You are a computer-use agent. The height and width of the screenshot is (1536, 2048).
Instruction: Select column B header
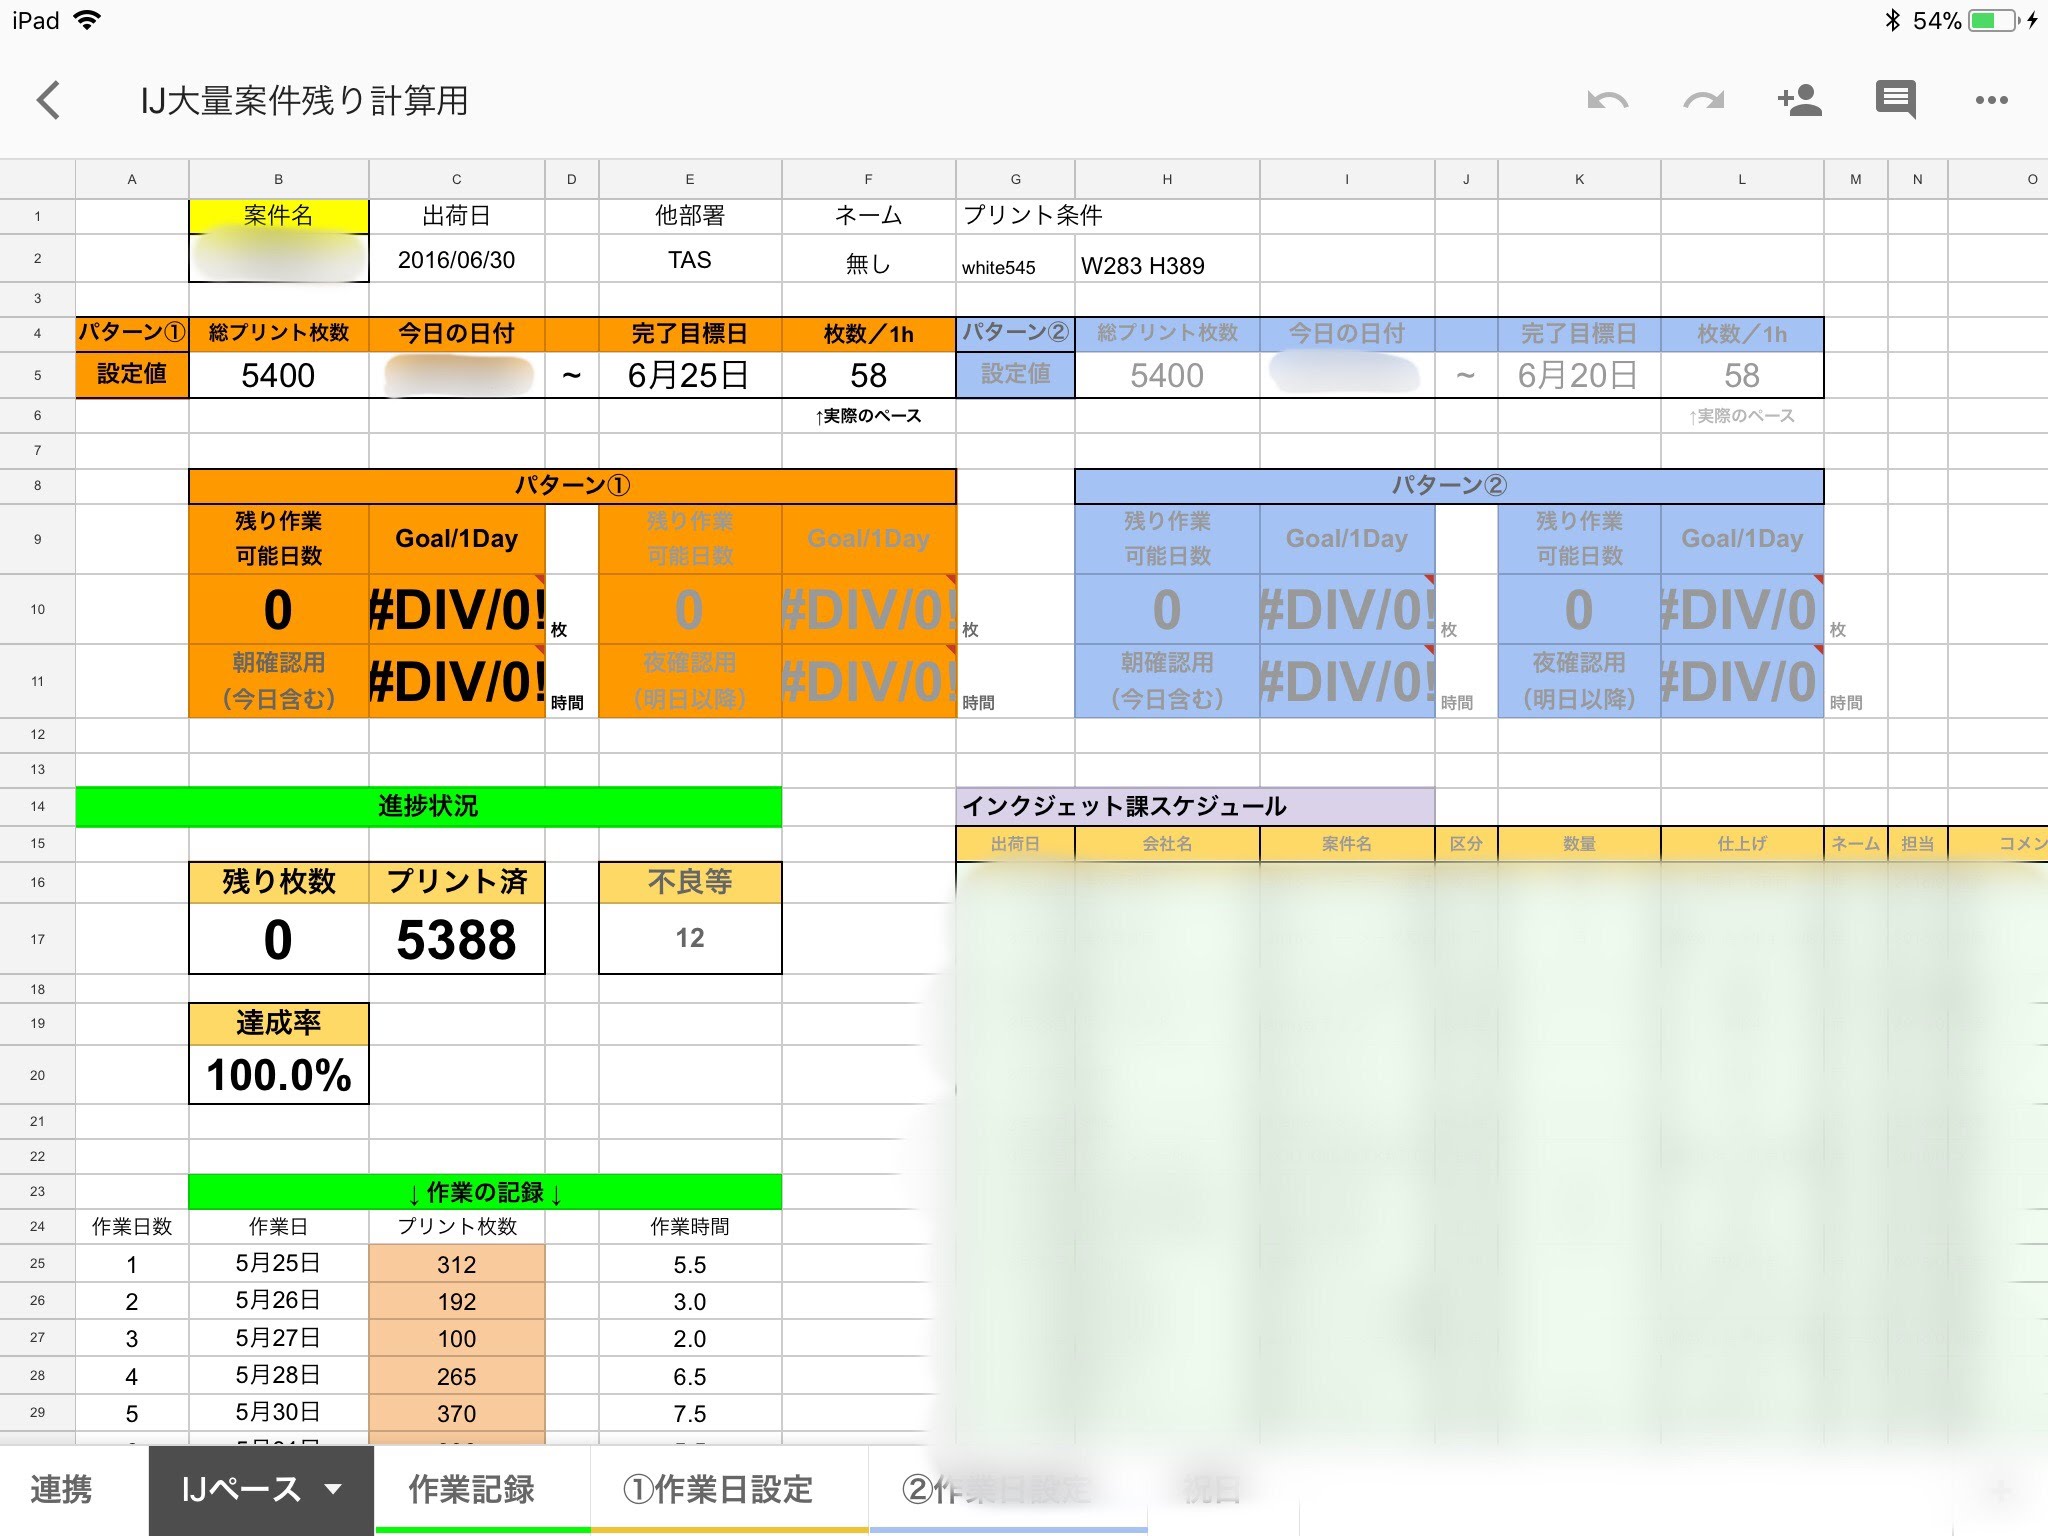tap(278, 180)
